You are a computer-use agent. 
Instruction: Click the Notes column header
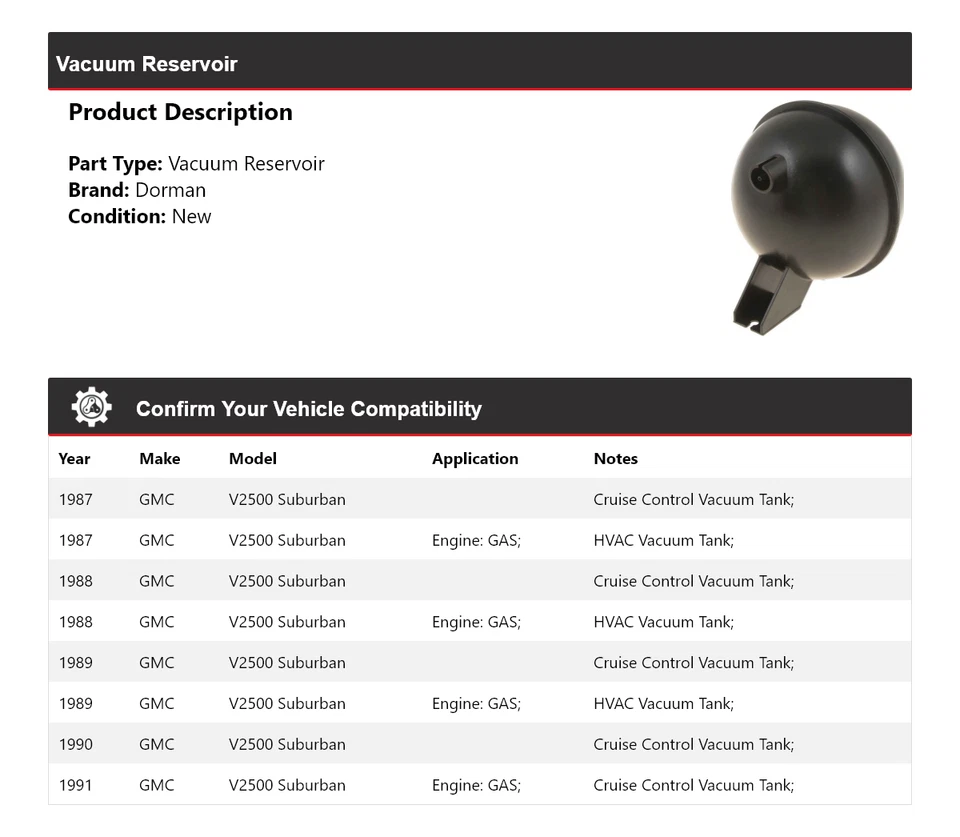click(x=615, y=459)
